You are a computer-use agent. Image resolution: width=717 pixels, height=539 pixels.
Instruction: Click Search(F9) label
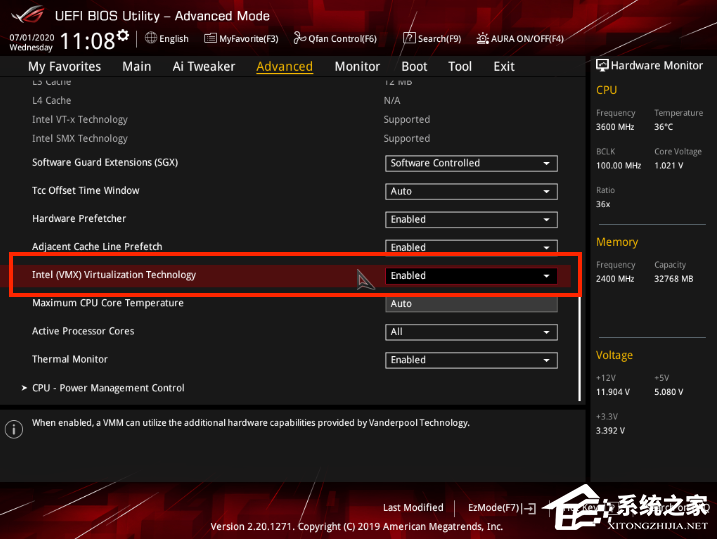(x=439, y=39)
